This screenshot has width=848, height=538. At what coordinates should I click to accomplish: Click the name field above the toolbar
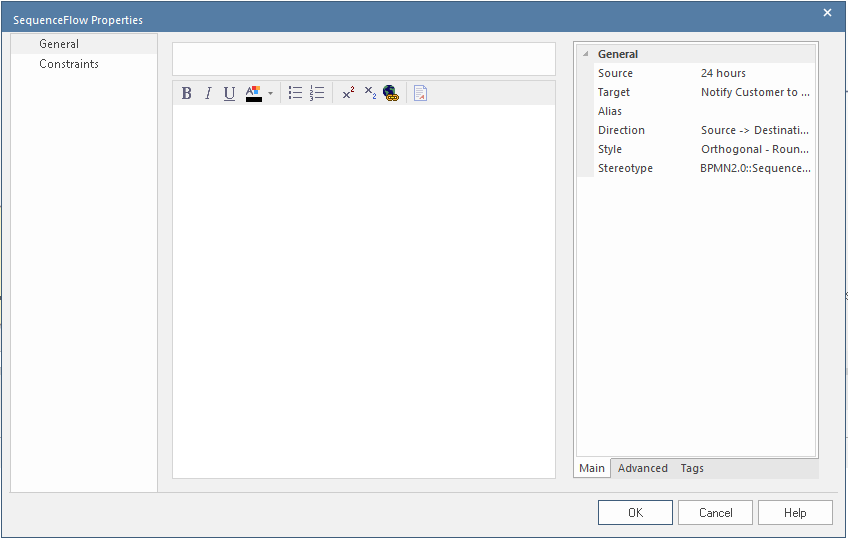coord(363,59)
